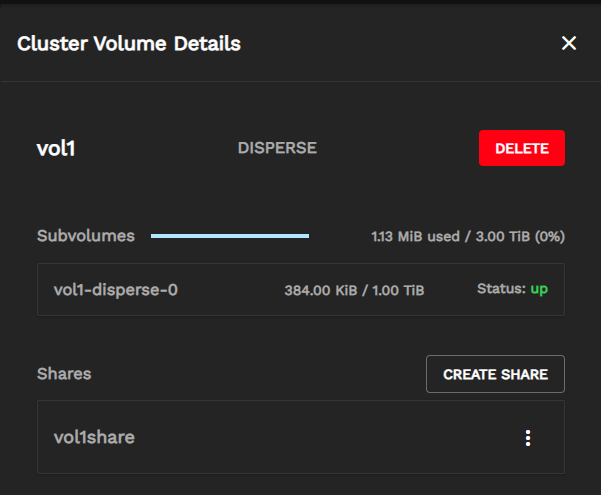Click the slash between 384.00 KiB and 1.00 TiB

pos(365,291)
